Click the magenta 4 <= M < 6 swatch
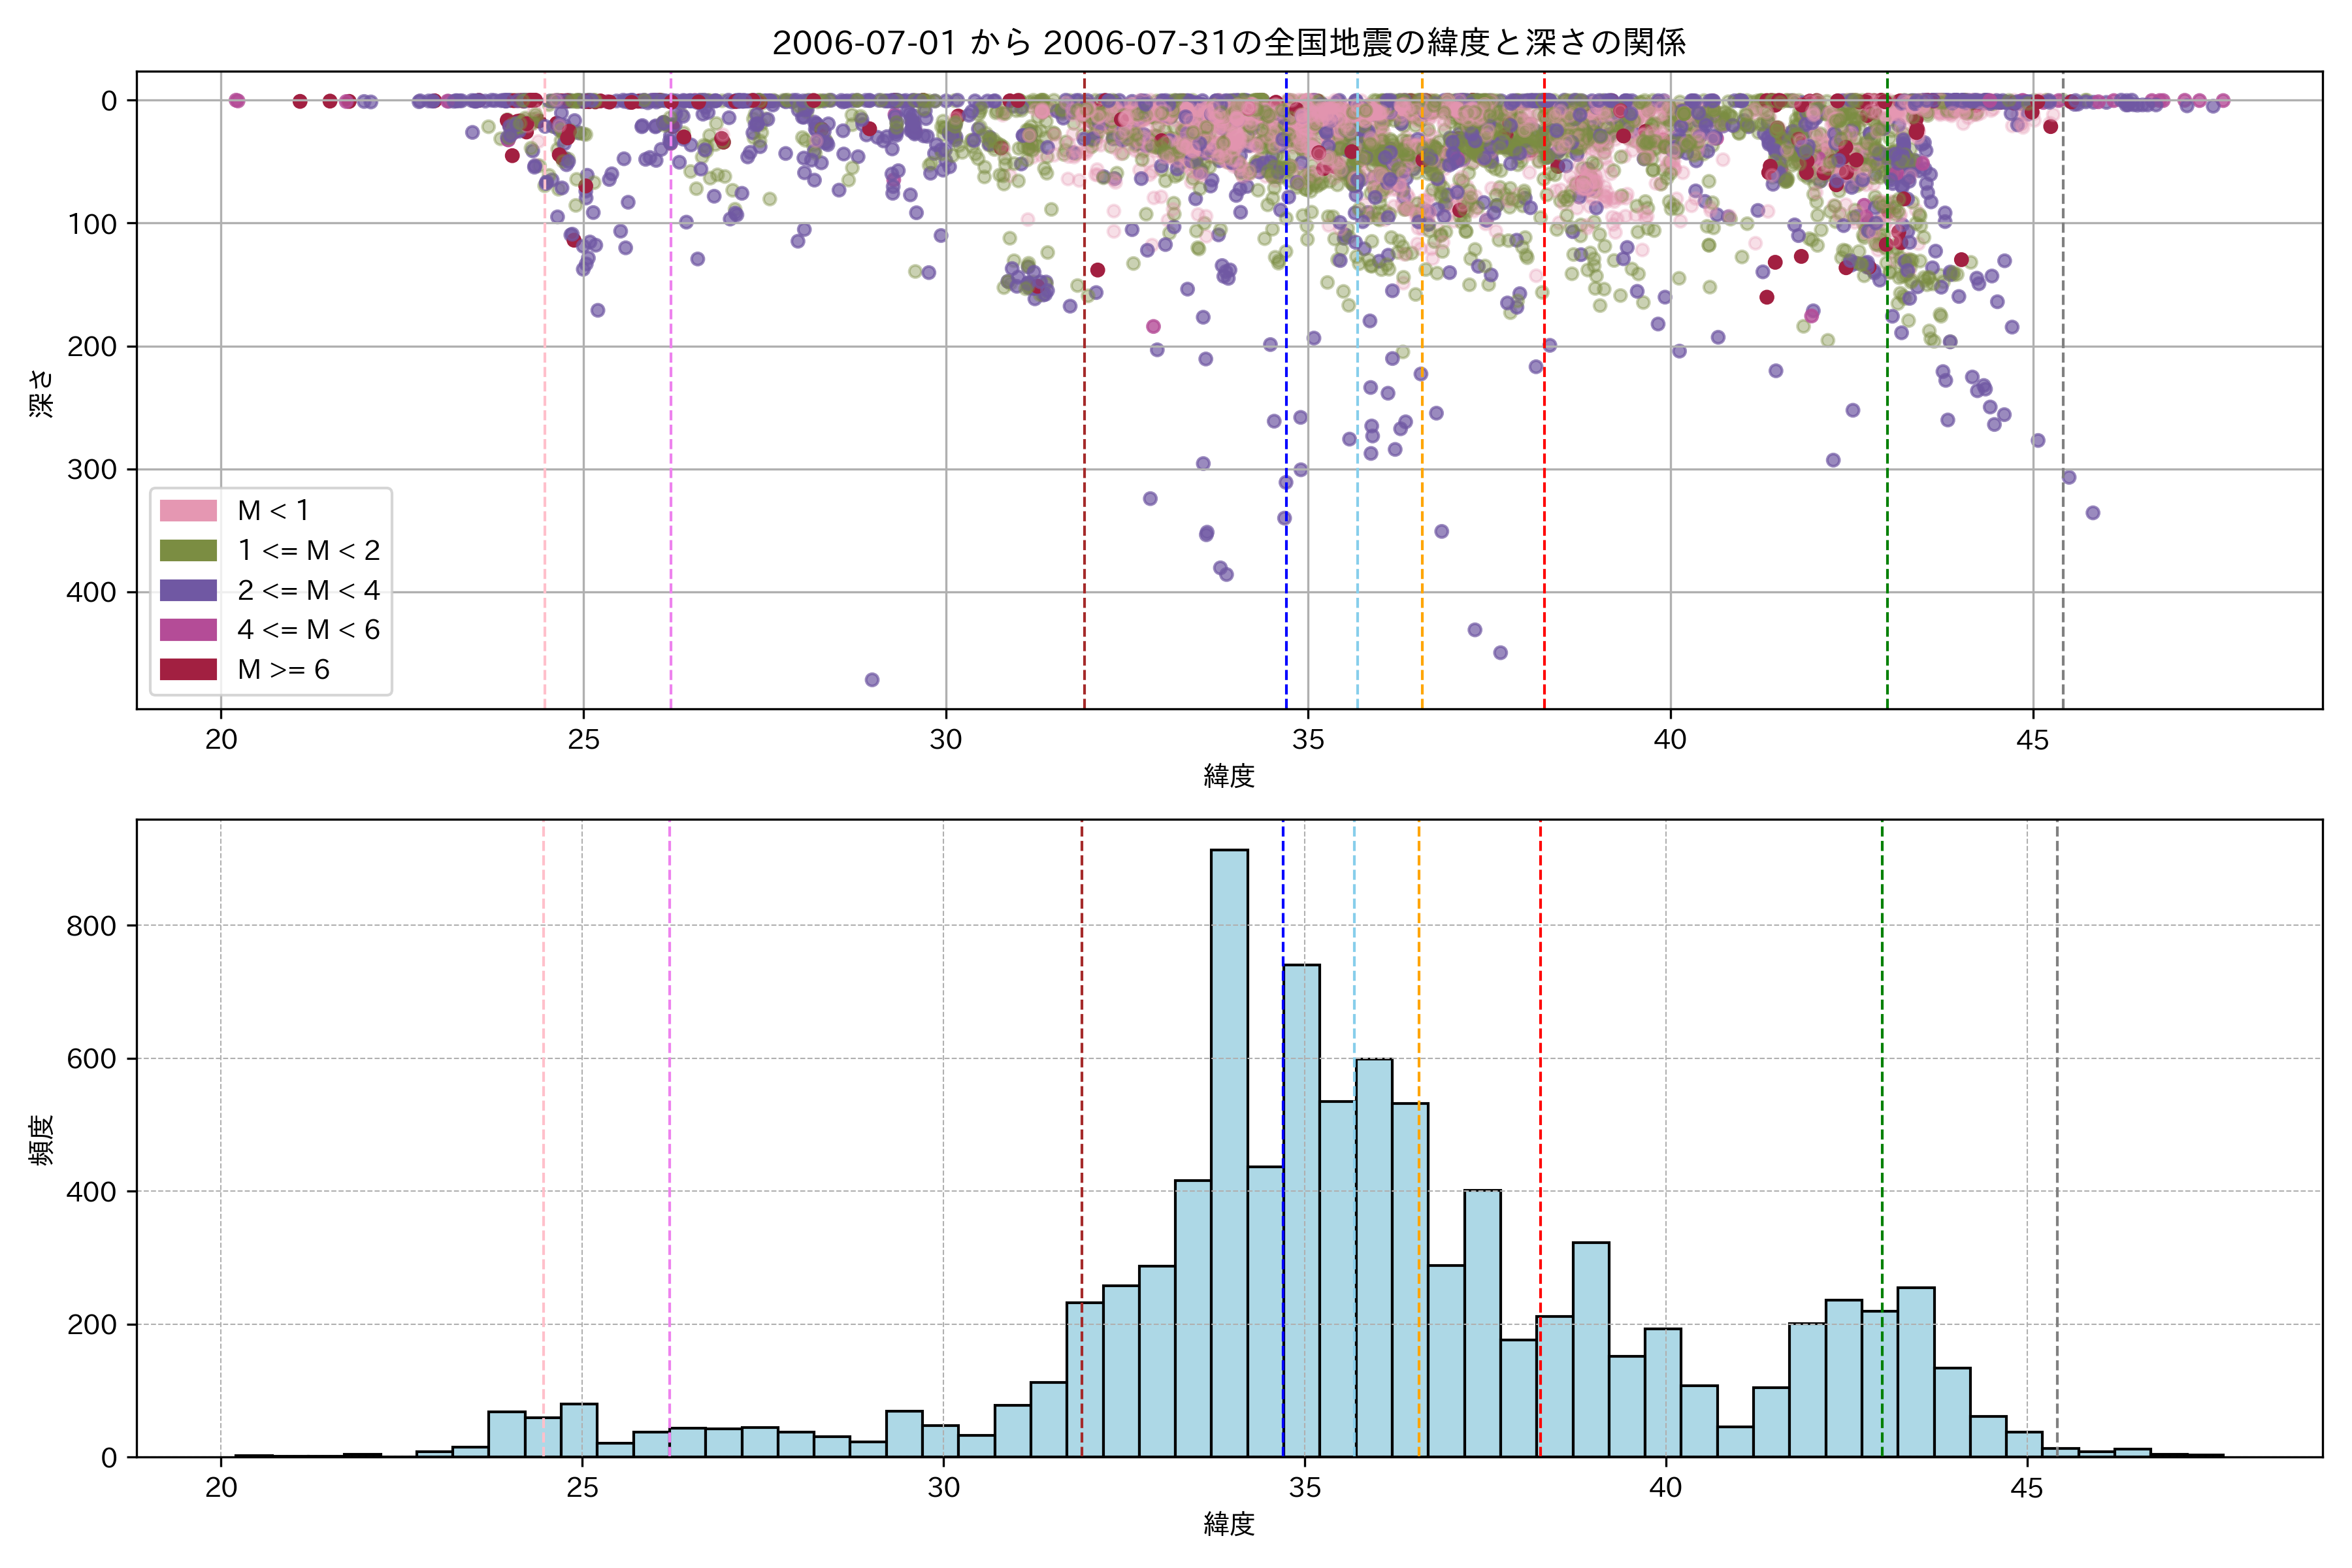This screenshot has width=2352, height=1568. pos(188,629)
